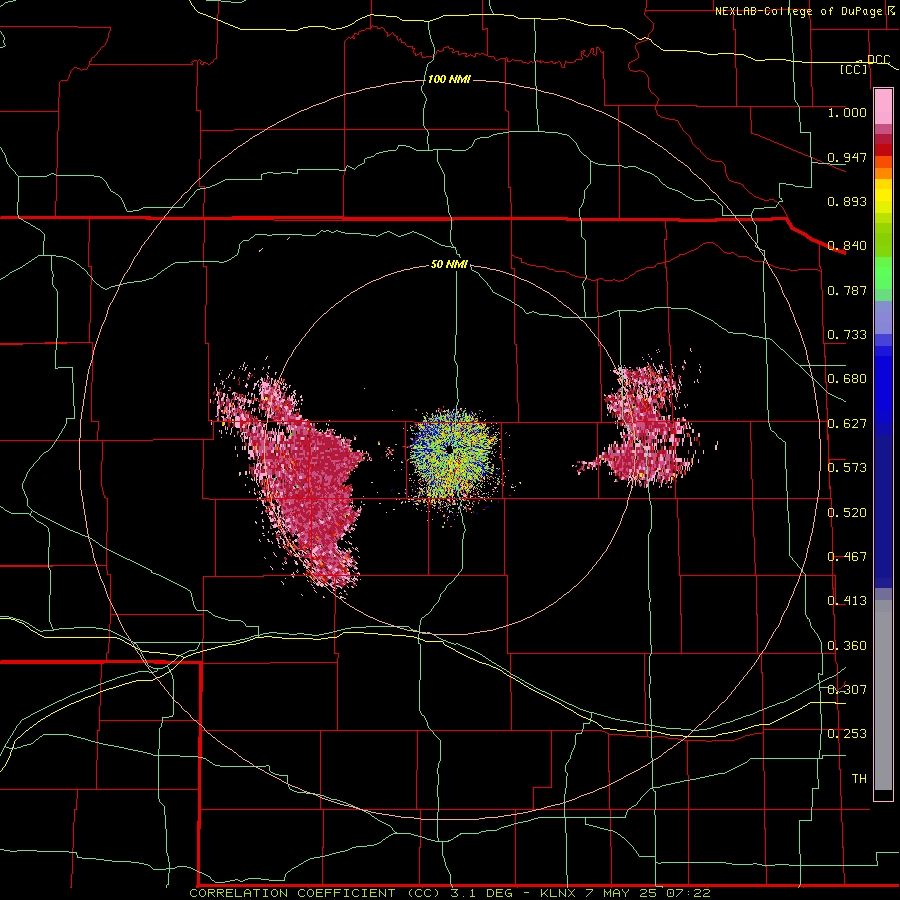
Task: Click the CORRELATION COEFFICIENT (CC) caption text
Action: (x=315, y=893)
